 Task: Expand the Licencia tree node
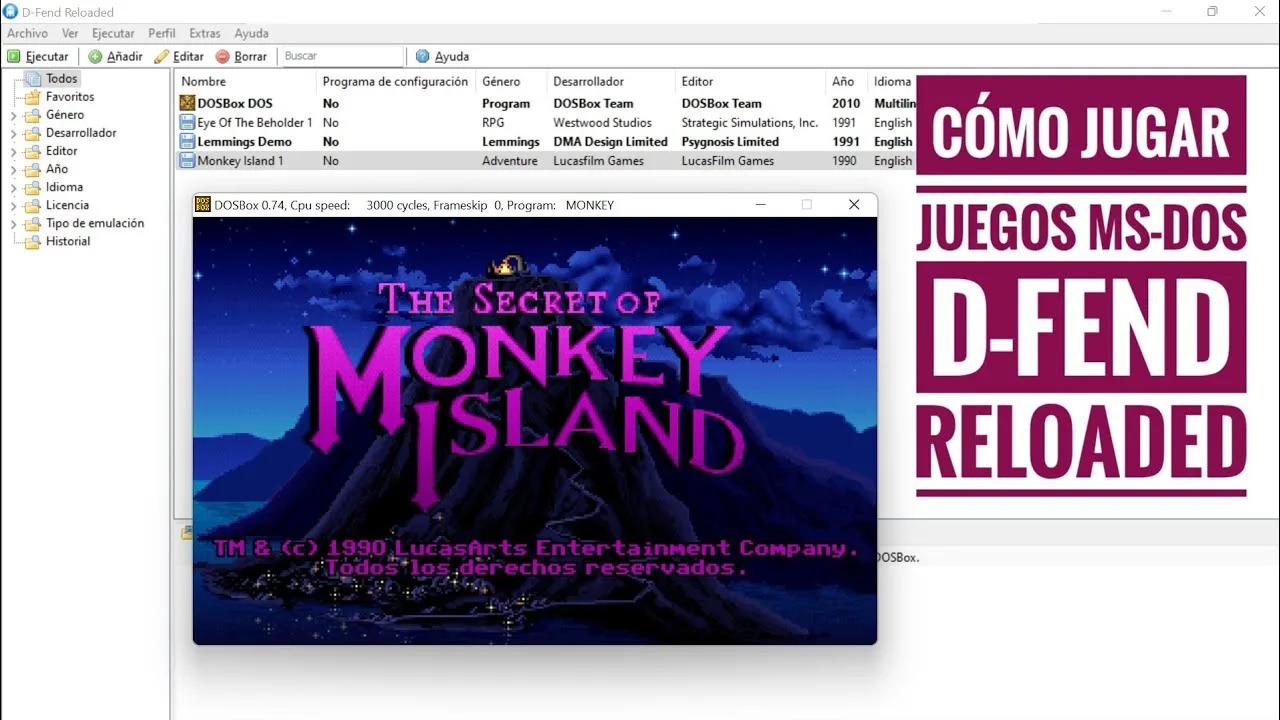click(13, 206)
